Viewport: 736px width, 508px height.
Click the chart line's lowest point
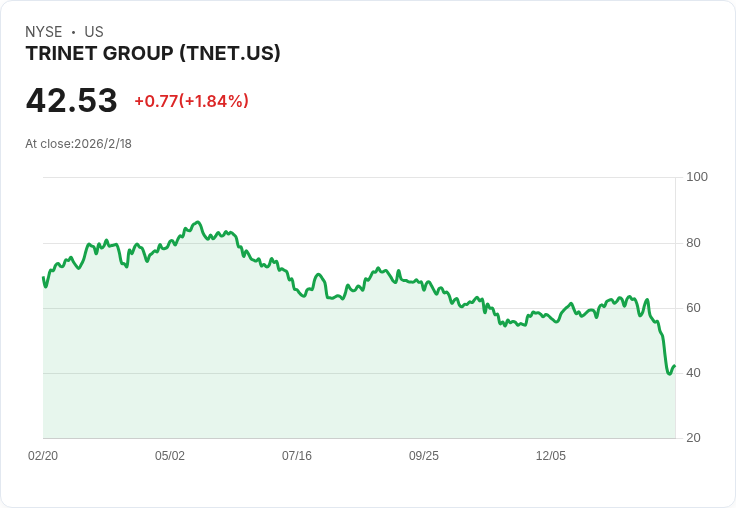669,374
